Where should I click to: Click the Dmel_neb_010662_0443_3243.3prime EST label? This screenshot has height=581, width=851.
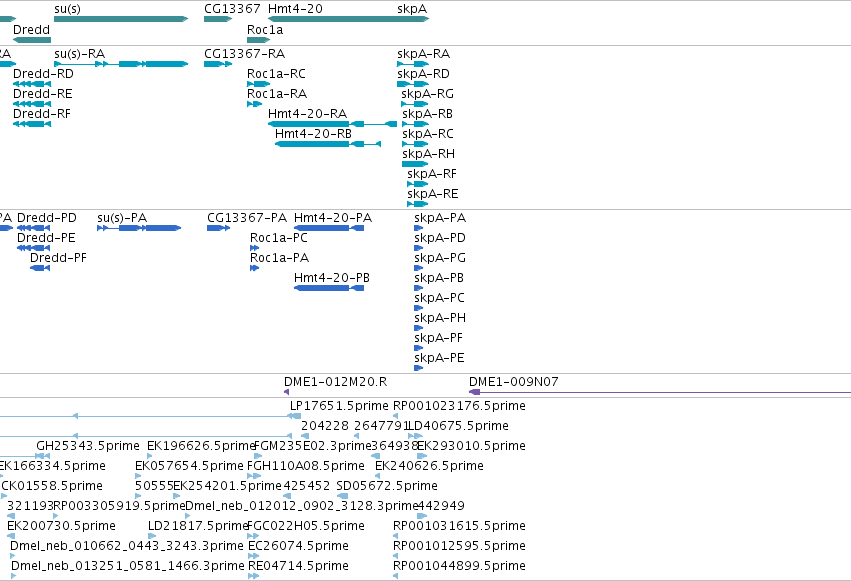[x=127, y=546]
